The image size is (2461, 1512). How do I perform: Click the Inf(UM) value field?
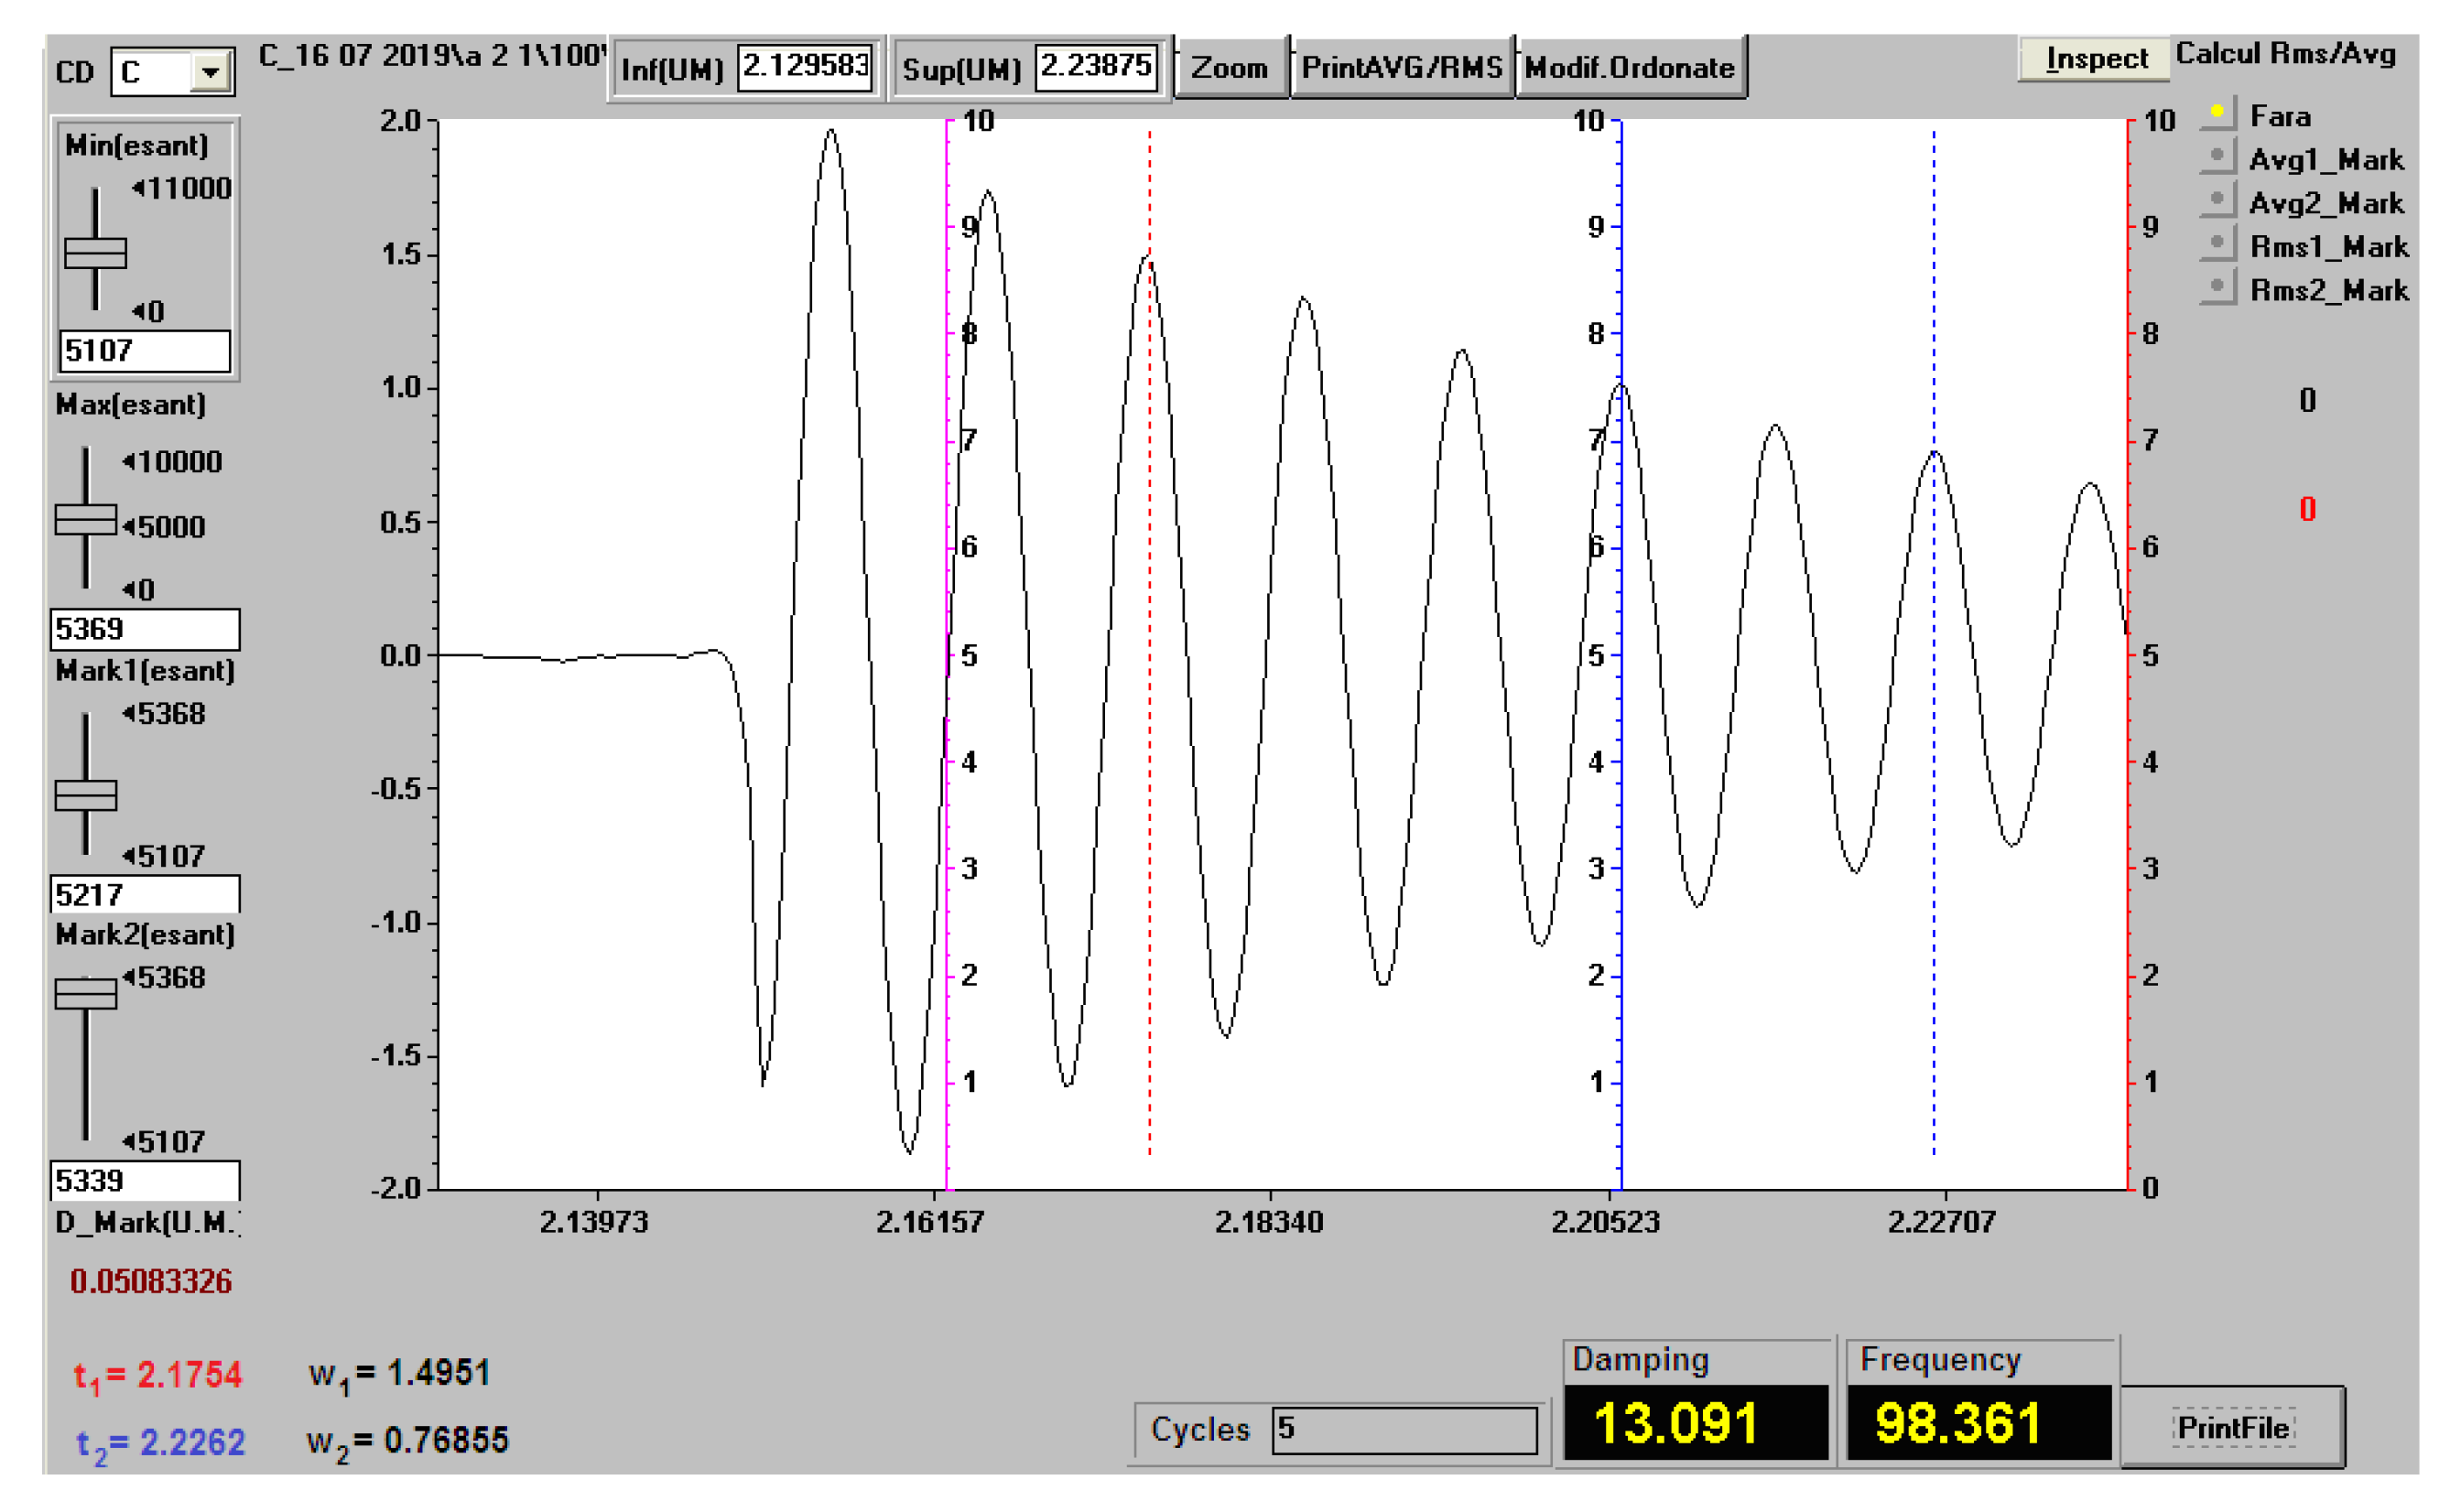point(806,67)
